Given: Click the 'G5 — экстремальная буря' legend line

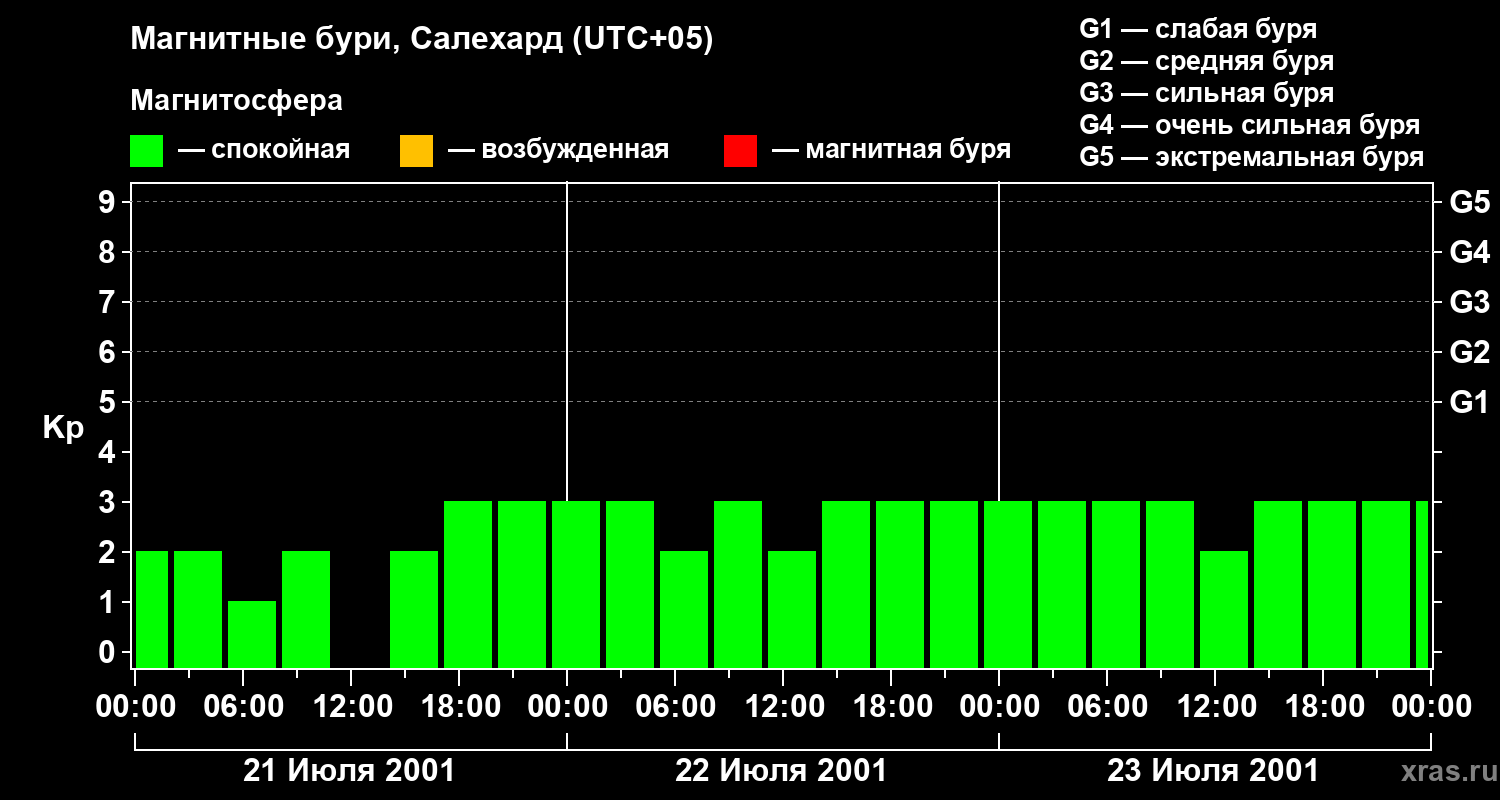Looking at the screenshot, I should coord(1252,157).
